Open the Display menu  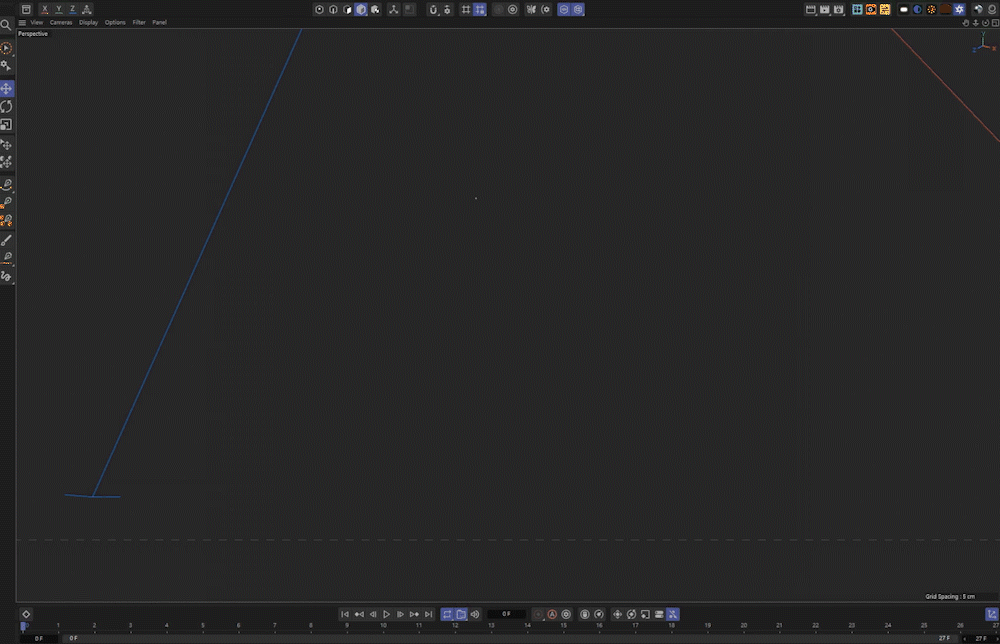point(89,22)
